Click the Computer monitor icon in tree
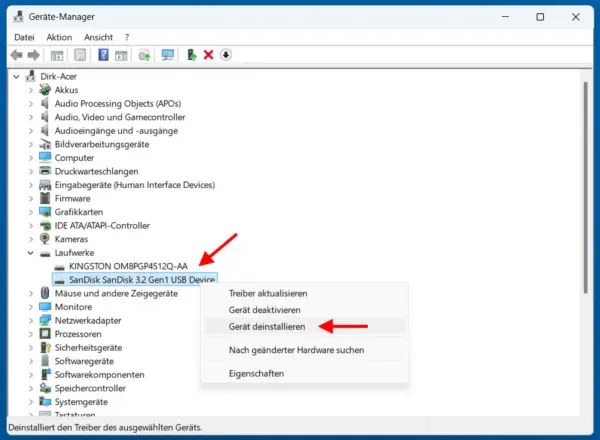 point(45,158)
